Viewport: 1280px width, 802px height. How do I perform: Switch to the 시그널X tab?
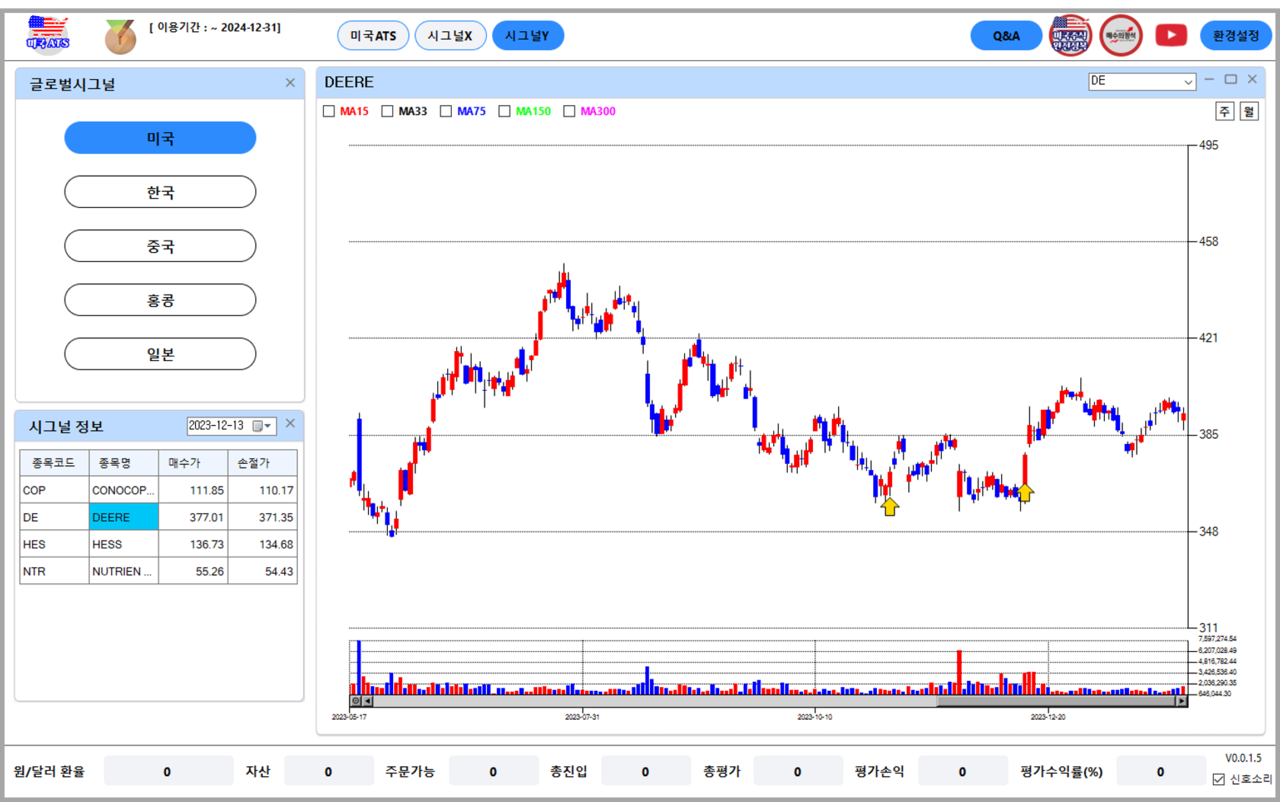coord(450,36)
